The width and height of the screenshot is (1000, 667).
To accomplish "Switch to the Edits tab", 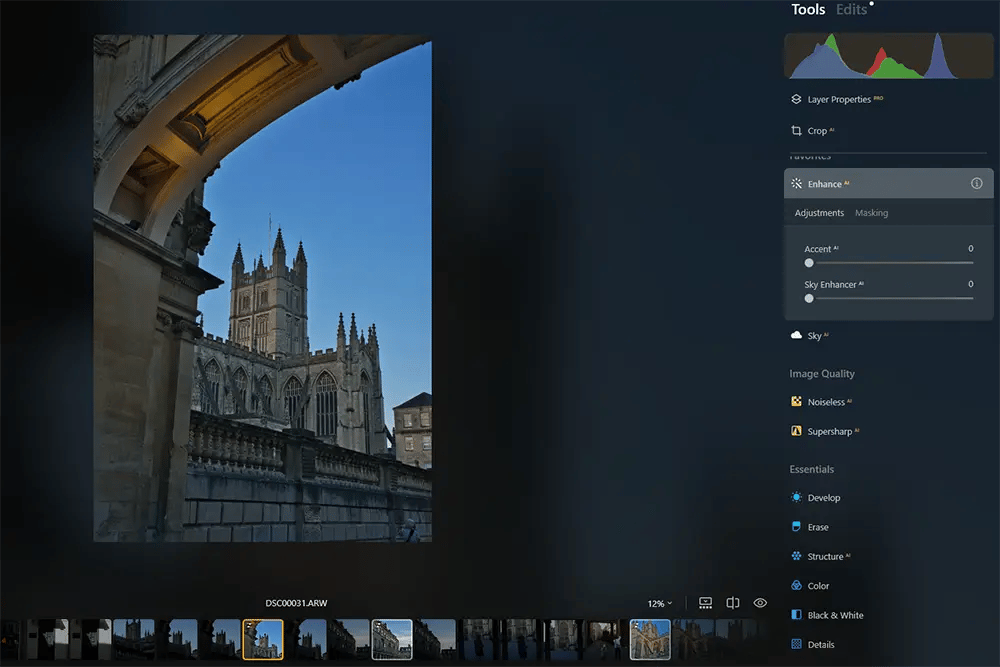I will click(851, 10).
